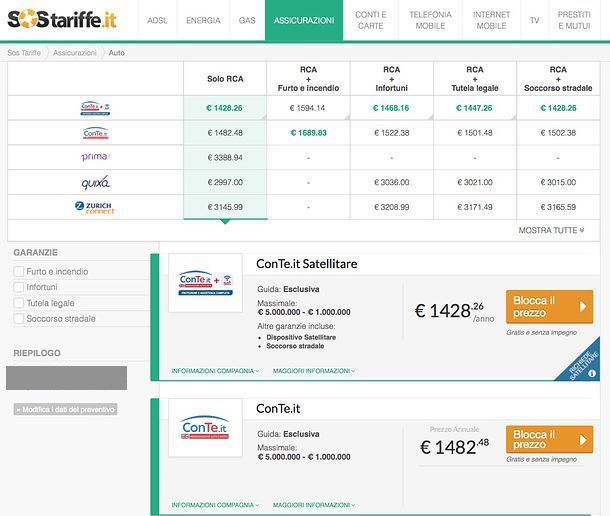Select the Zurich Connect logo row
Image resolution: width=610 pixels, height=516 pixels.
(x=95, y=207)
